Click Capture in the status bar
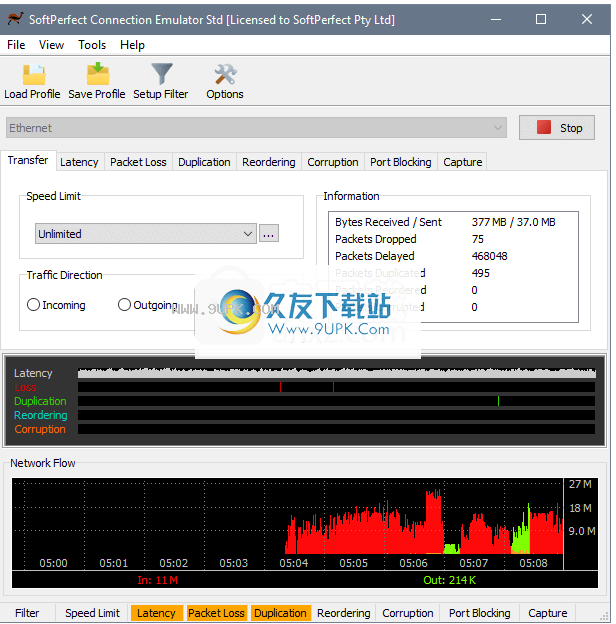Image resolution: width=616 pixels, height=624 pixels. [x=548, y=613]
